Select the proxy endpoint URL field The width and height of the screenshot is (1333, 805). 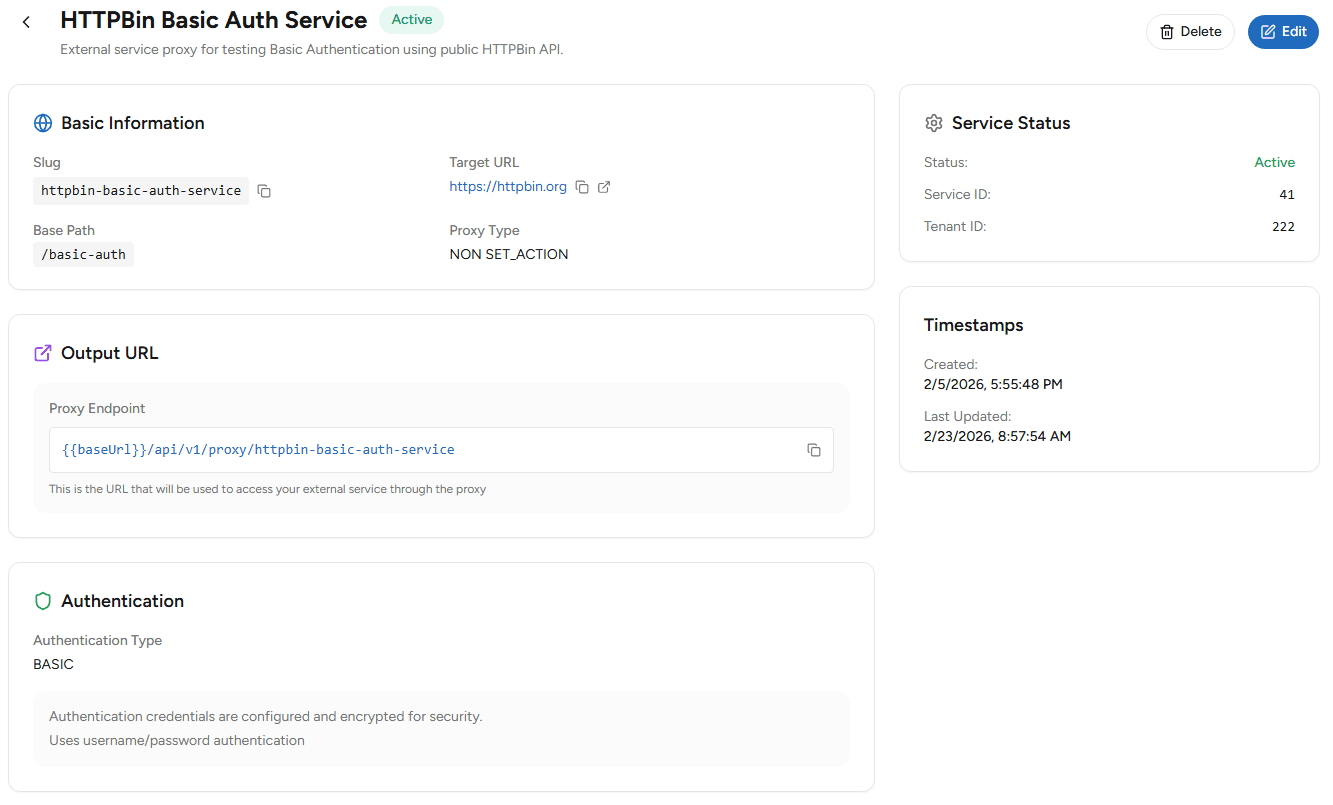click(x=441, y=450)
